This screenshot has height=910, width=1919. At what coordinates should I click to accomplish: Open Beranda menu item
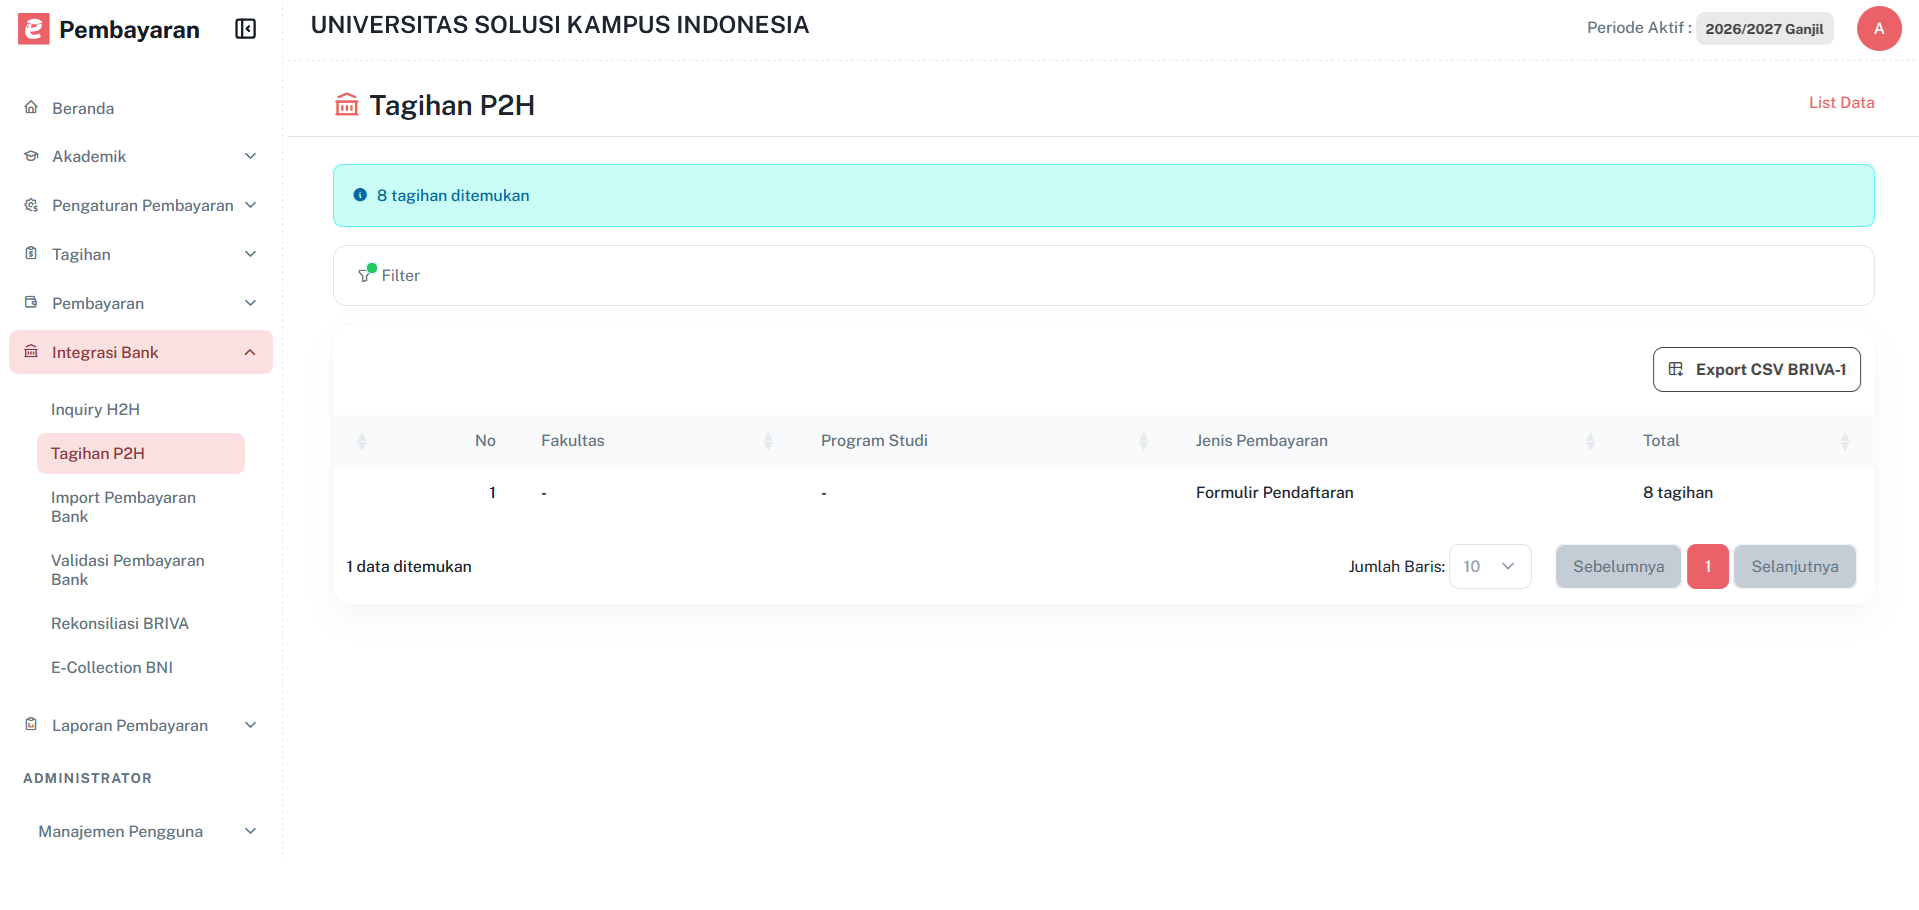pos(141,108)
